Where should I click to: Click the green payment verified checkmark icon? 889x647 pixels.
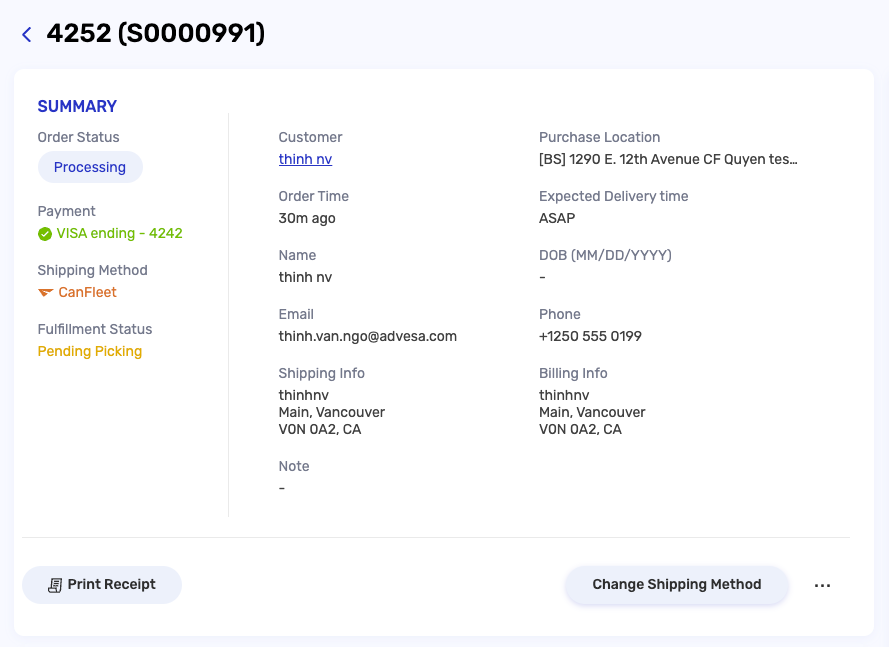pyautogui.click(x=45, y=234)
